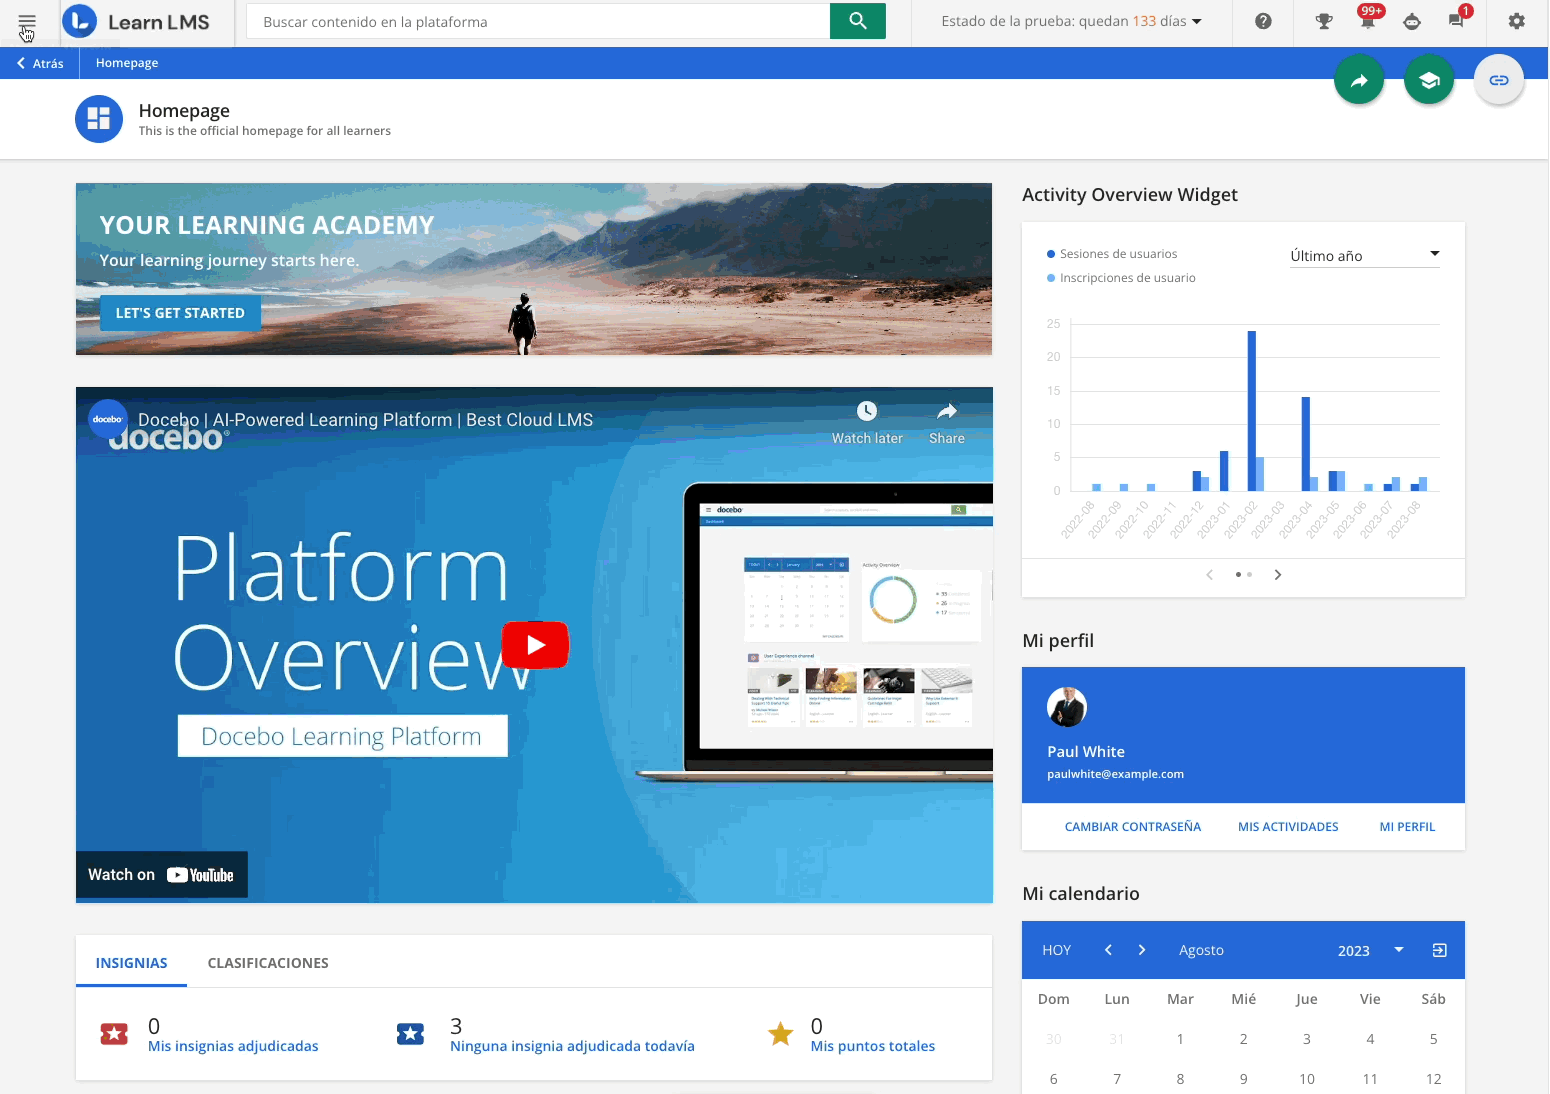This screenshot has width=1550, height=1094.
Task: Select August 5 in calendar
Action: point(1433,1039)
